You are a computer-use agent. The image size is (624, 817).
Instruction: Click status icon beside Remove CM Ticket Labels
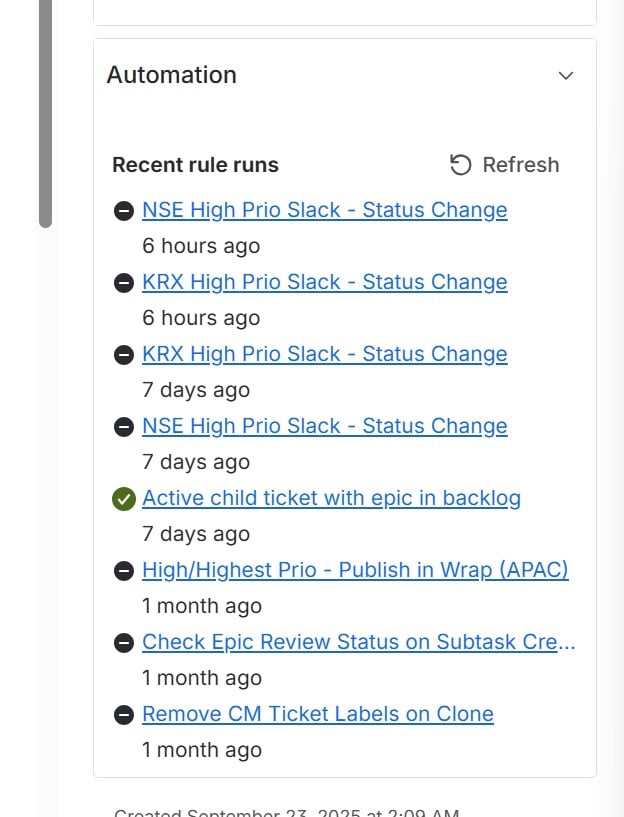click(123, 715)
